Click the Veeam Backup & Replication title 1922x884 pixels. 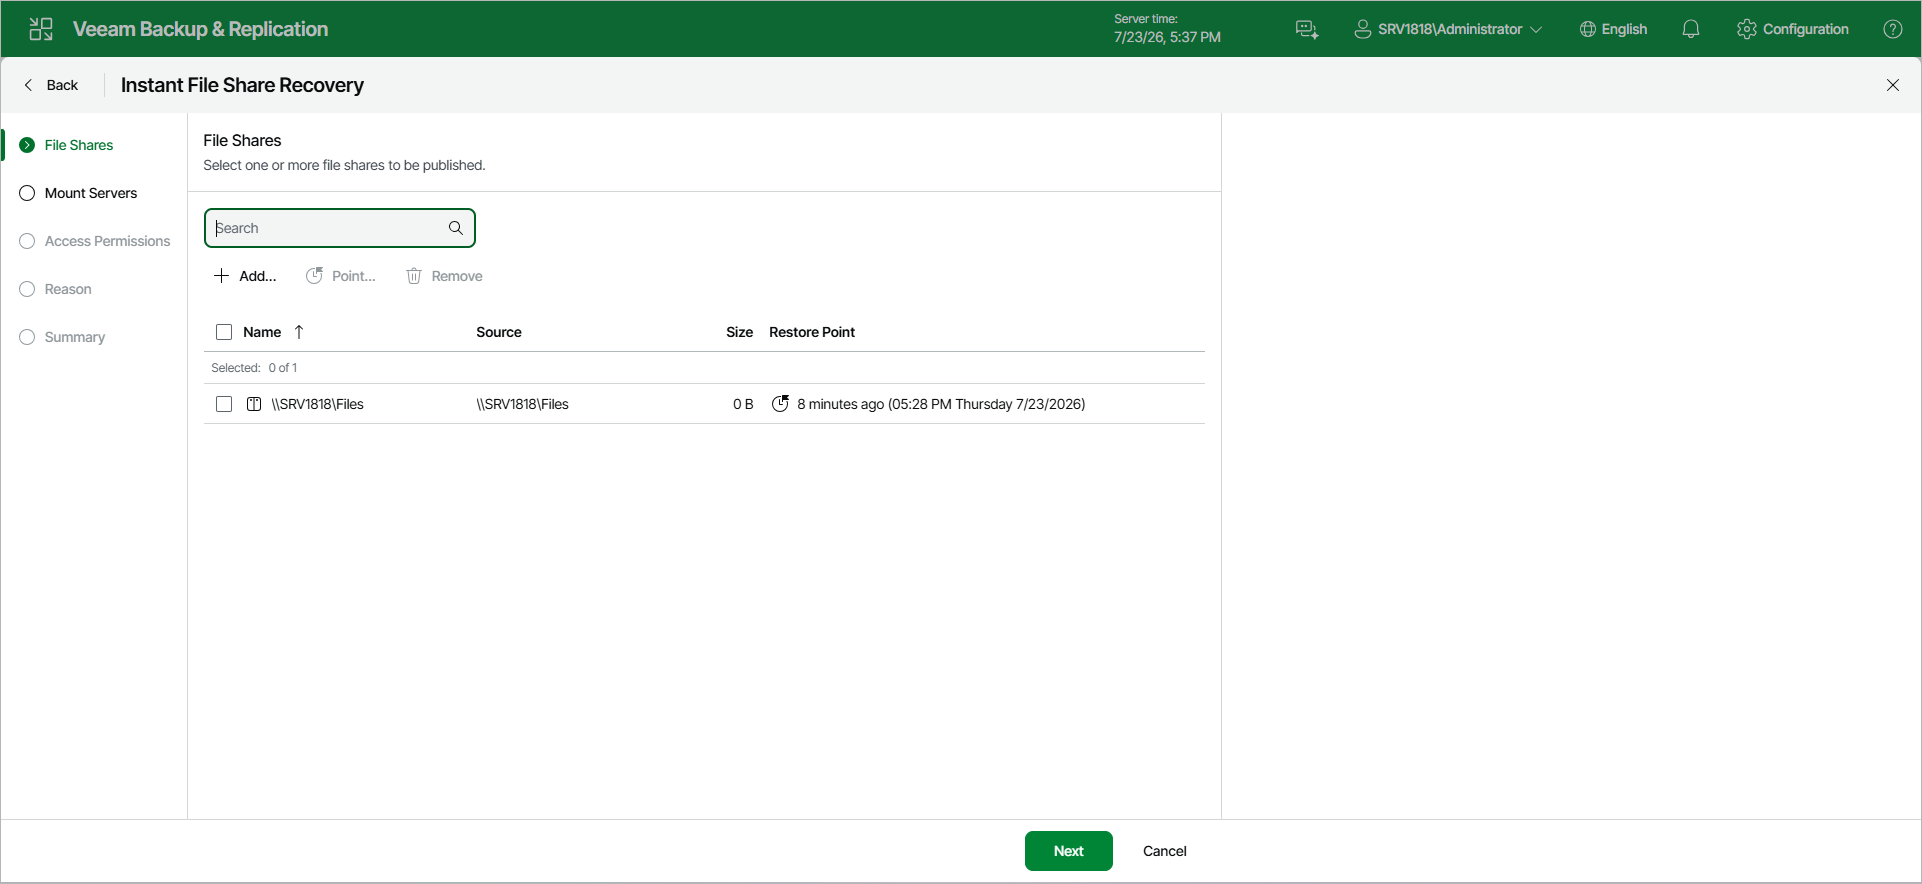pyautogui.click(x=200, y=29)
